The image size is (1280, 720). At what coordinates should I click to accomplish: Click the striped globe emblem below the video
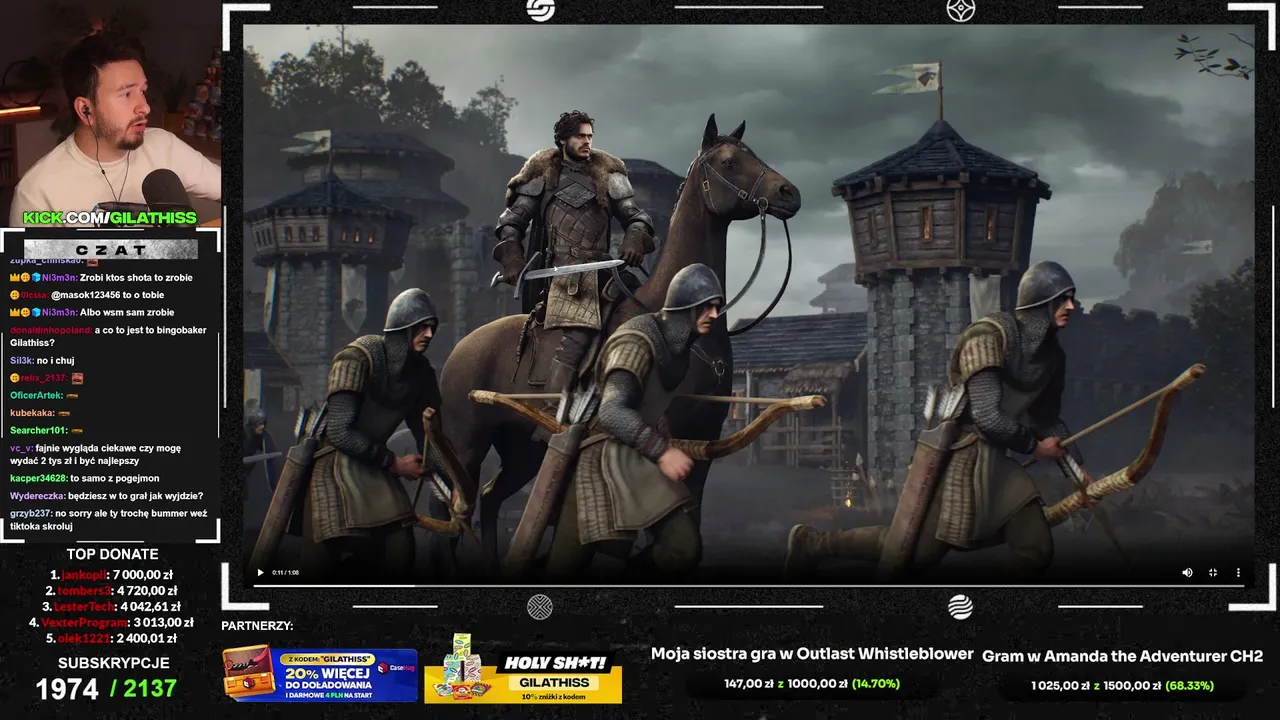point(961,606)
